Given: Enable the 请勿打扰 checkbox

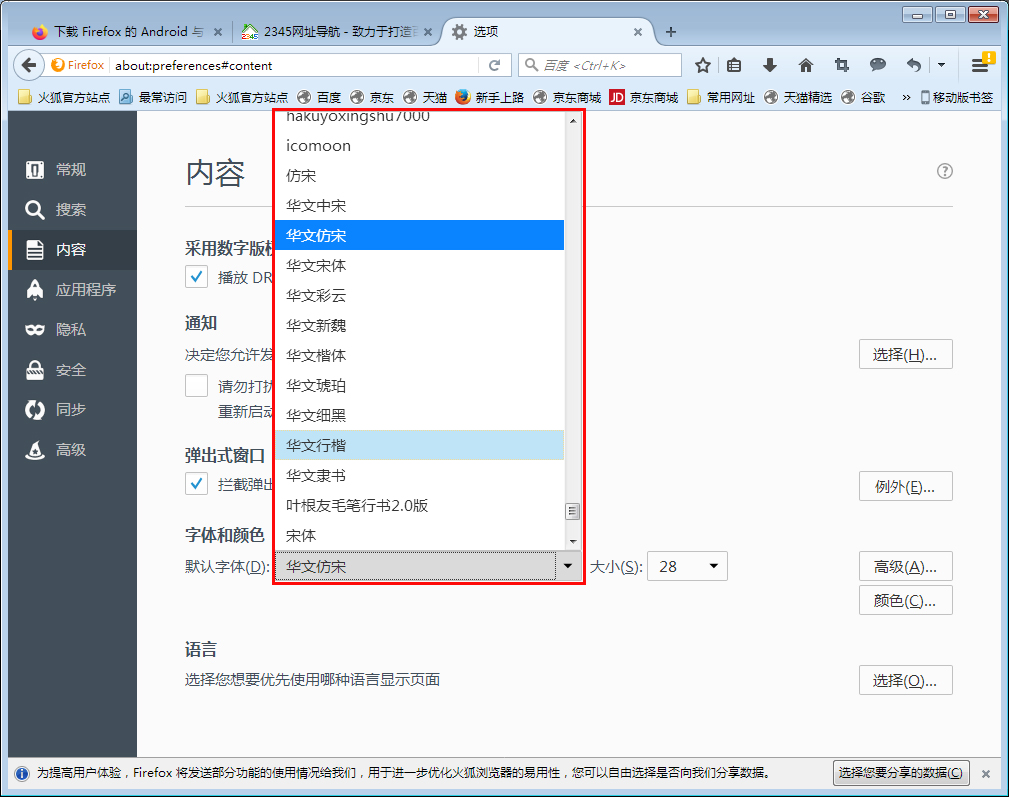Looking at the screenshot, I should [197, 385].
